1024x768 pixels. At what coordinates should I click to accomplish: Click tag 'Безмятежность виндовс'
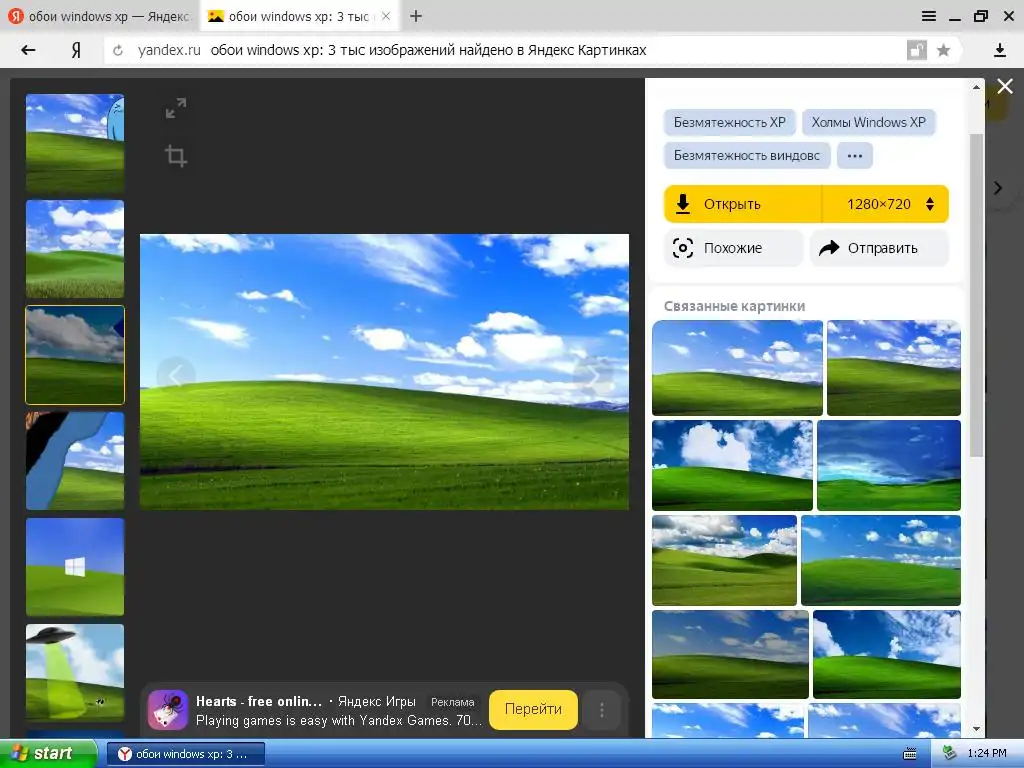(x=746, y=155)
